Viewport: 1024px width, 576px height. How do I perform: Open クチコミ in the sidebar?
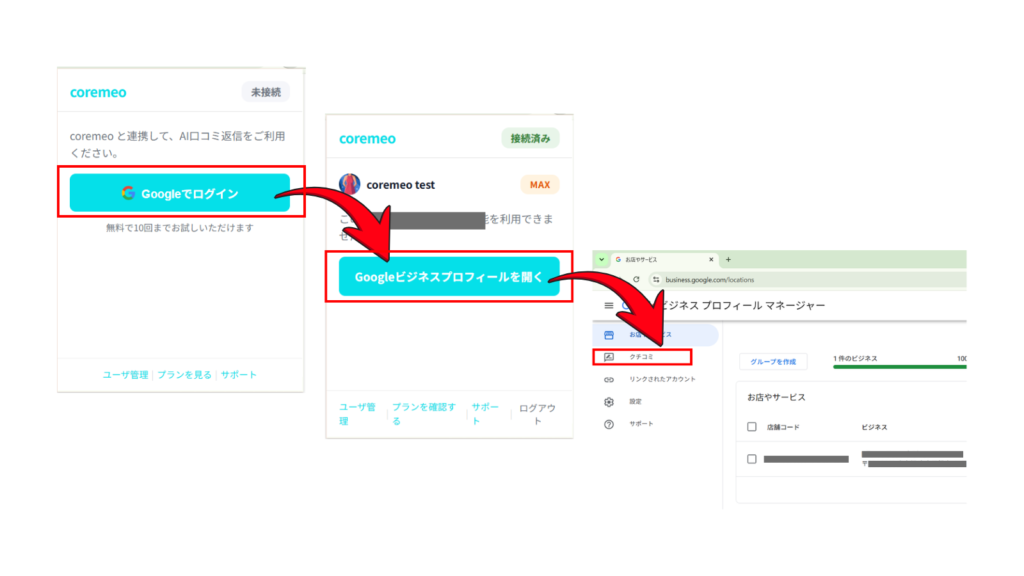click(x=642, y=357)
